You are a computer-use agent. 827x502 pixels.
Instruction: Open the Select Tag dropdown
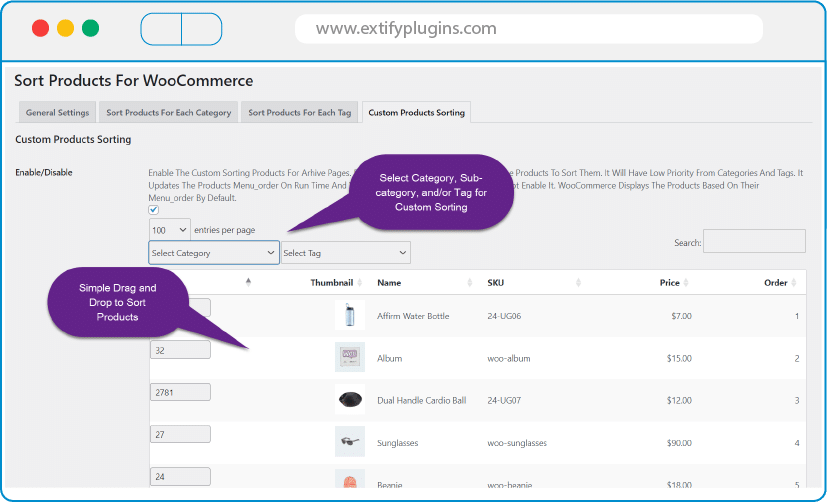345,253
